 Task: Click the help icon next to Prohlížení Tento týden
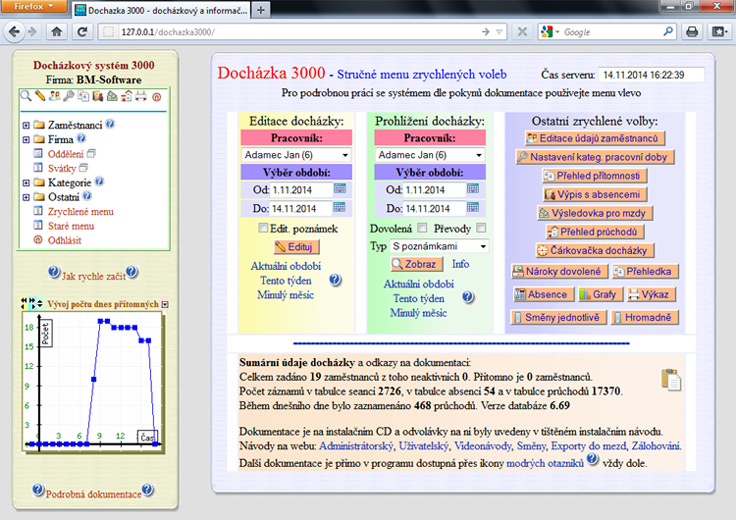468,297
